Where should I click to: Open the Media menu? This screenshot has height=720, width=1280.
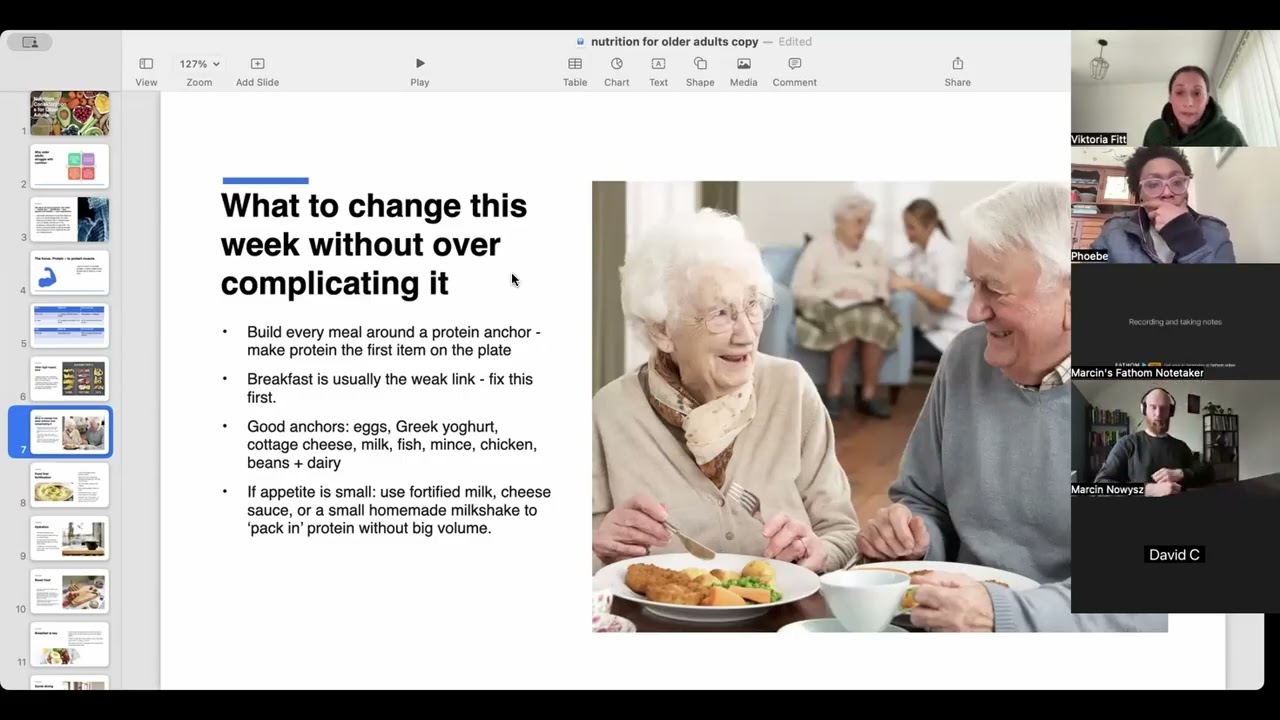click(x=743, y=71)
